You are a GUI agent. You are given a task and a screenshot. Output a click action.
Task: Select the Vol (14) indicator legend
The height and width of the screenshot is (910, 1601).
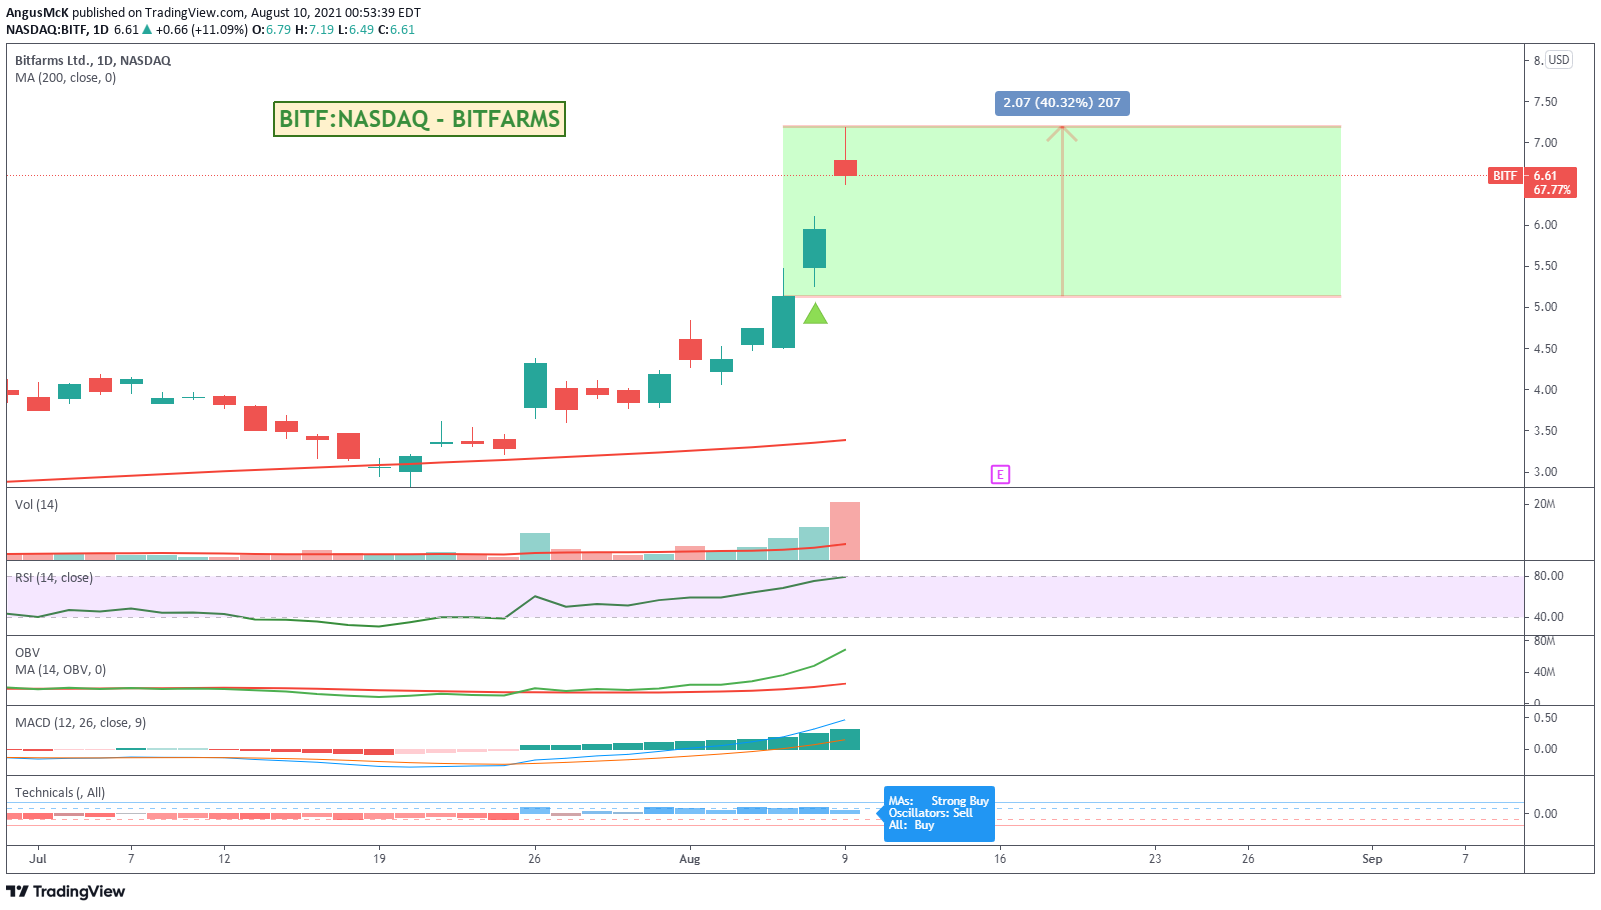tap(36, 505)
